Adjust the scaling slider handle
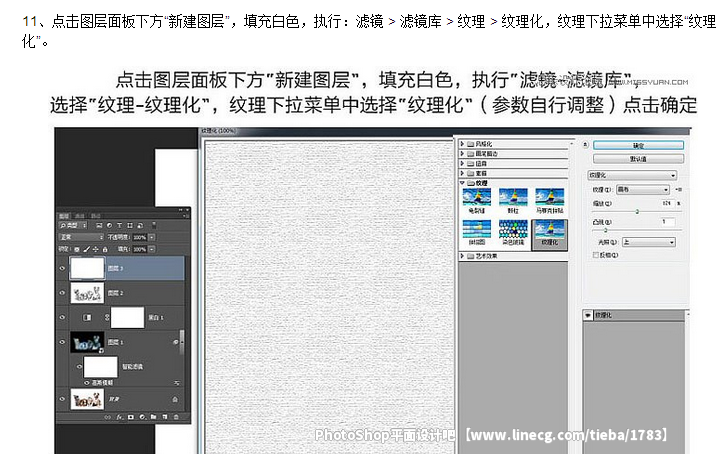The width and height of the screenshot is (723, 454). click(637, 212)
